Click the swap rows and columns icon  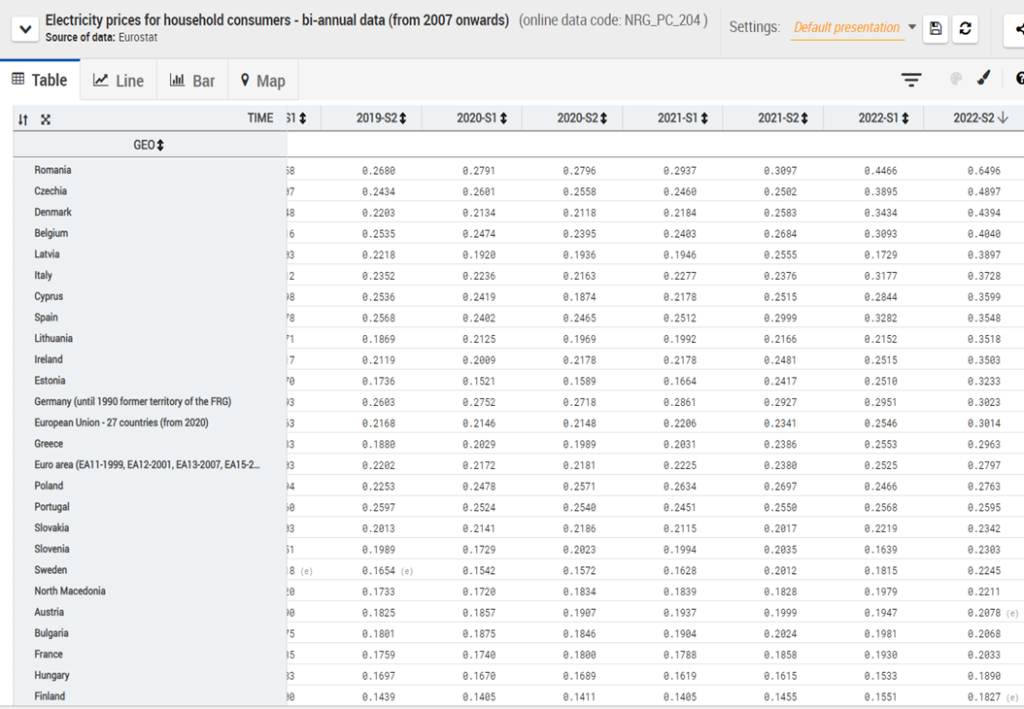[23, 119]
